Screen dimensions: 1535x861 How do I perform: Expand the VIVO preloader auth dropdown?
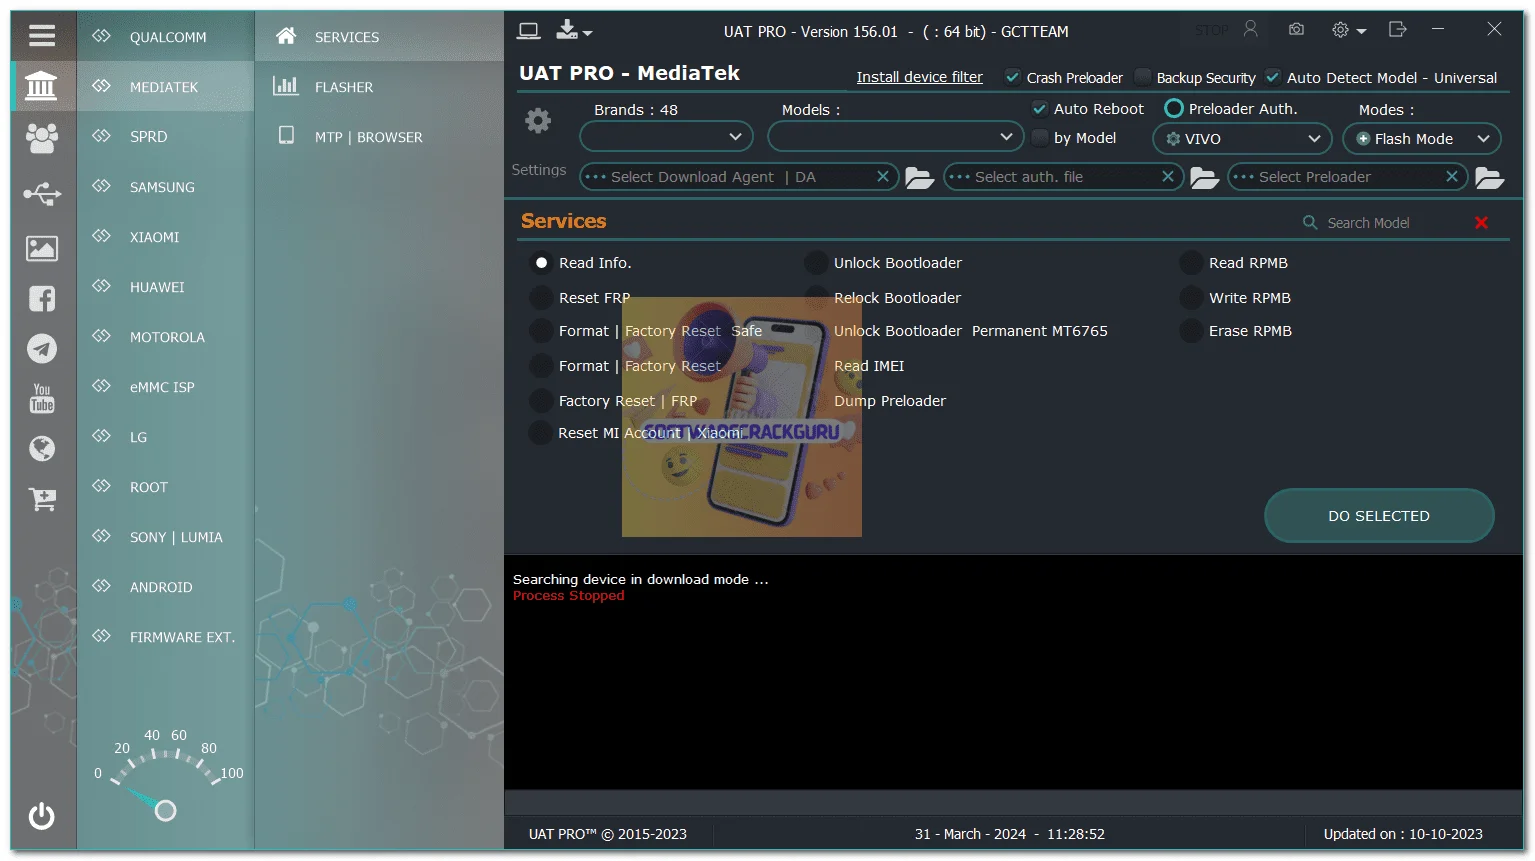(1242, 139)
